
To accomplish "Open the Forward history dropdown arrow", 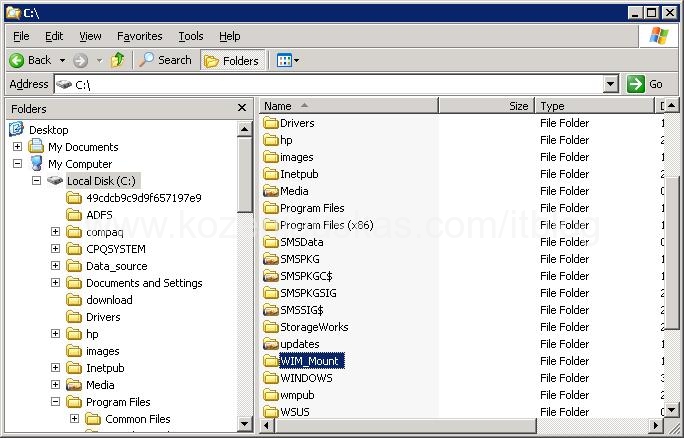I will pyautogui.click(x=99, y=60).
